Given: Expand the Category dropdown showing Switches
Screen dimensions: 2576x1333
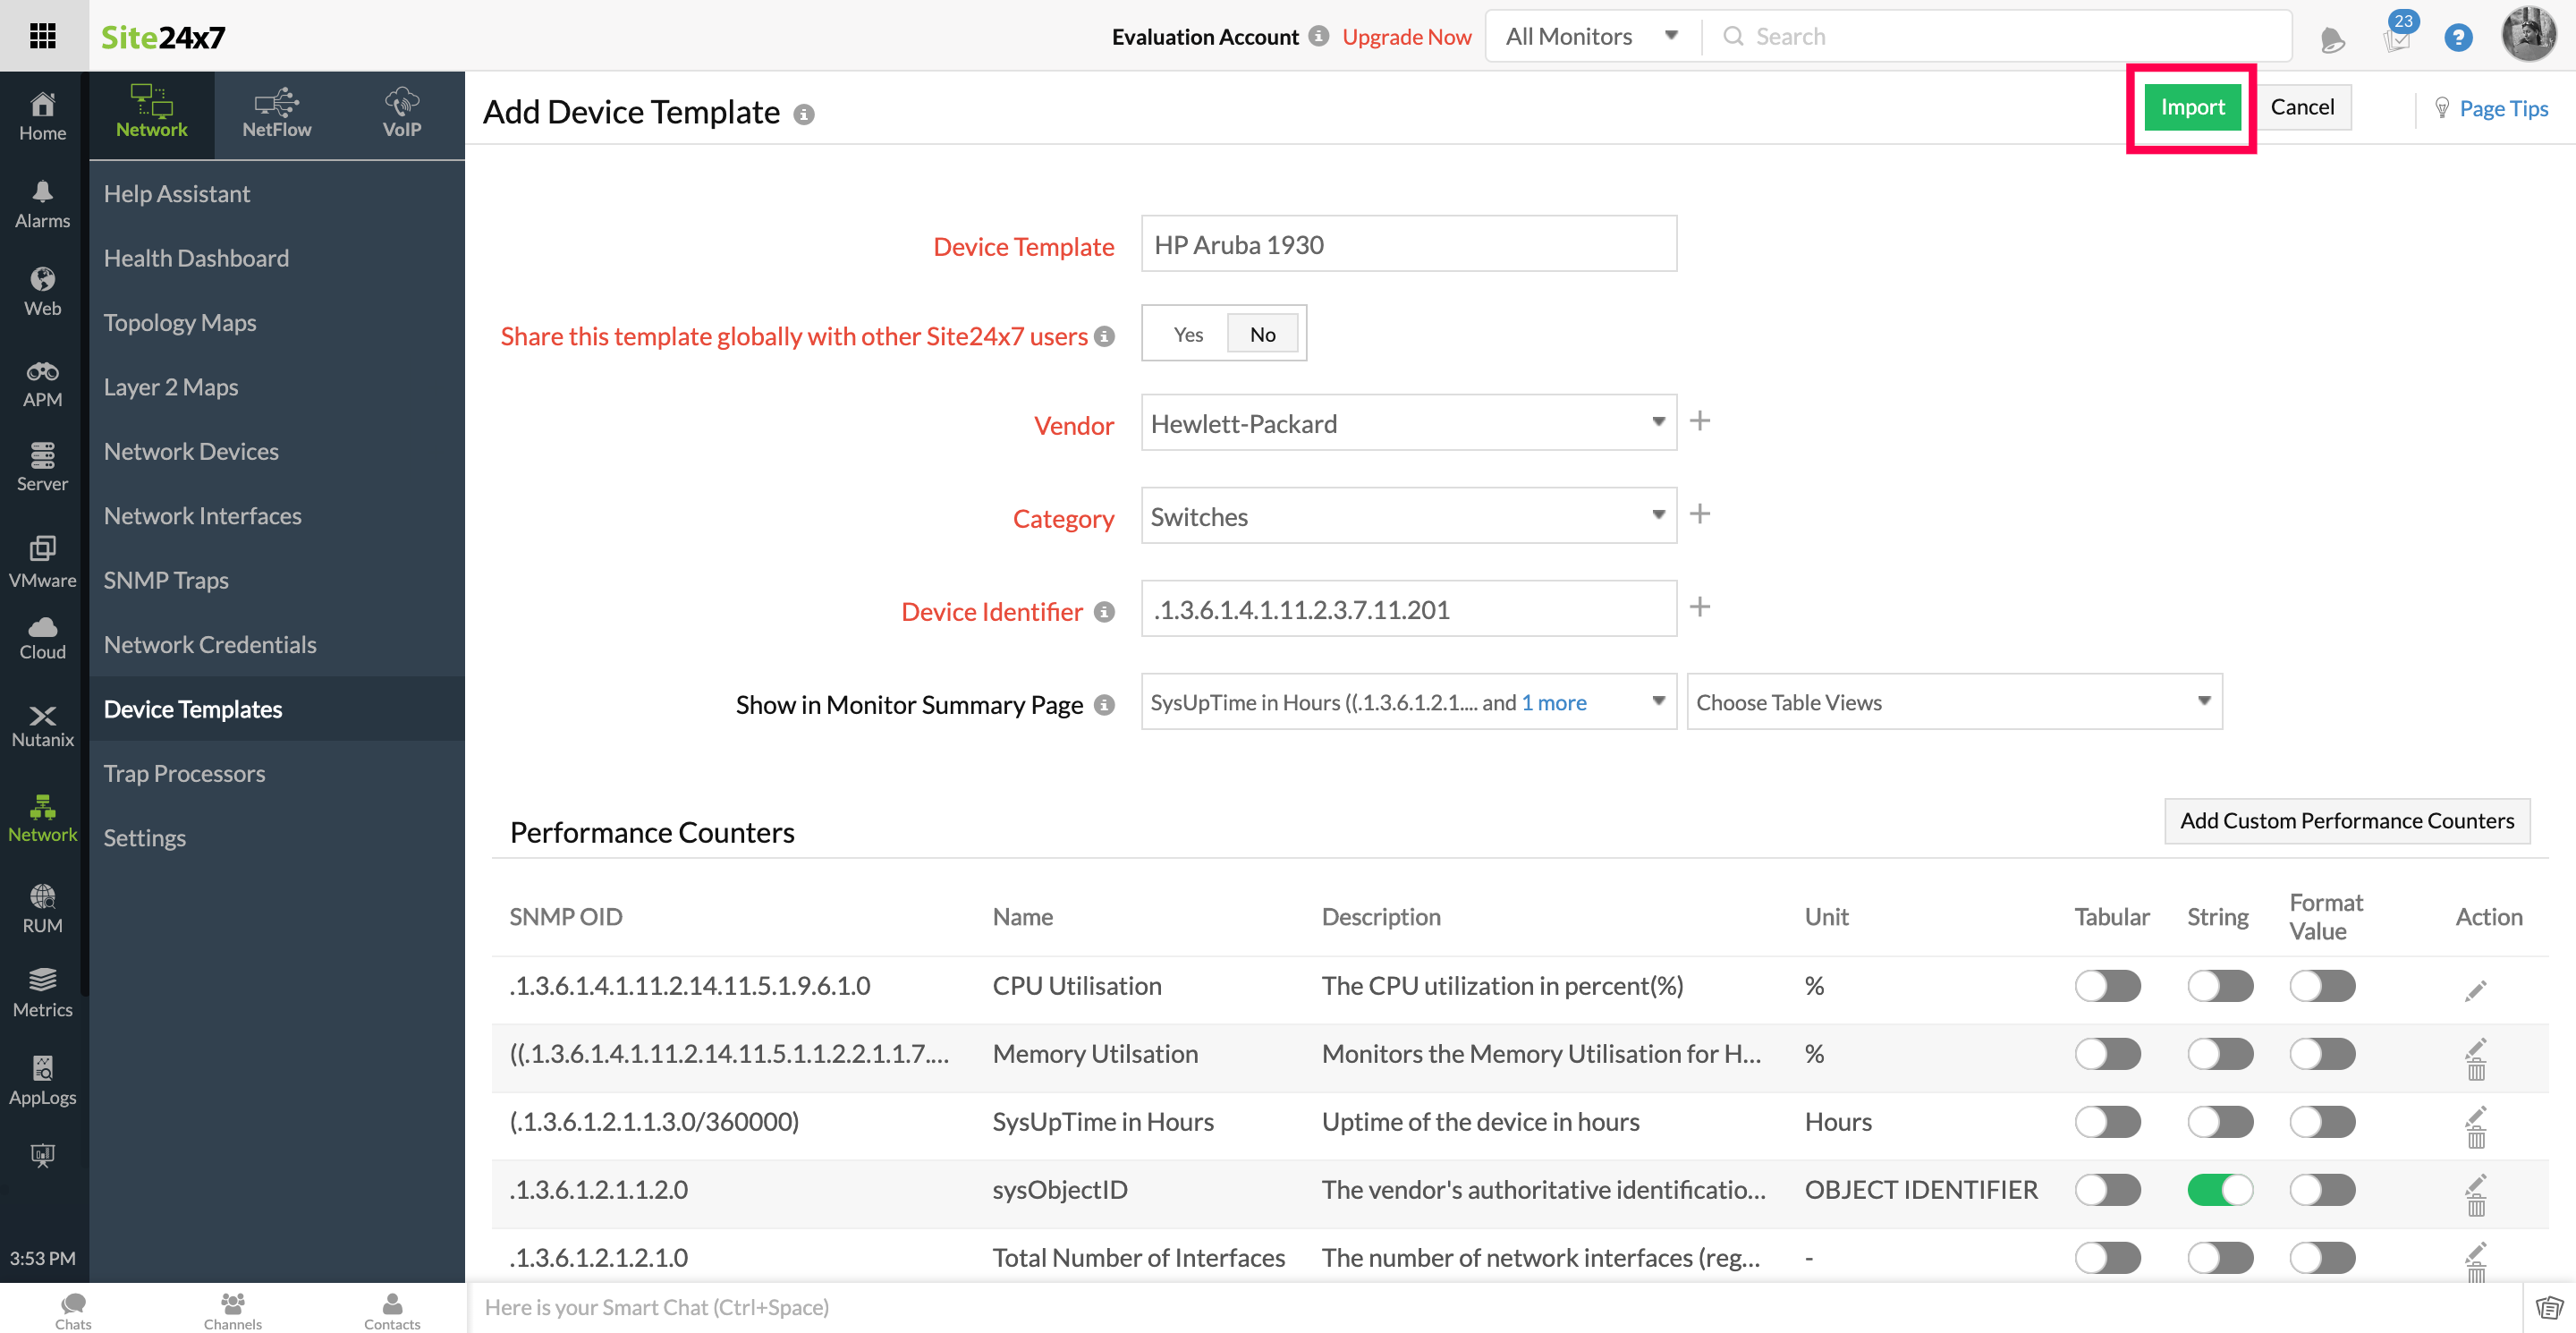Looking at the screenshot, I should (x=1408, y=516).
